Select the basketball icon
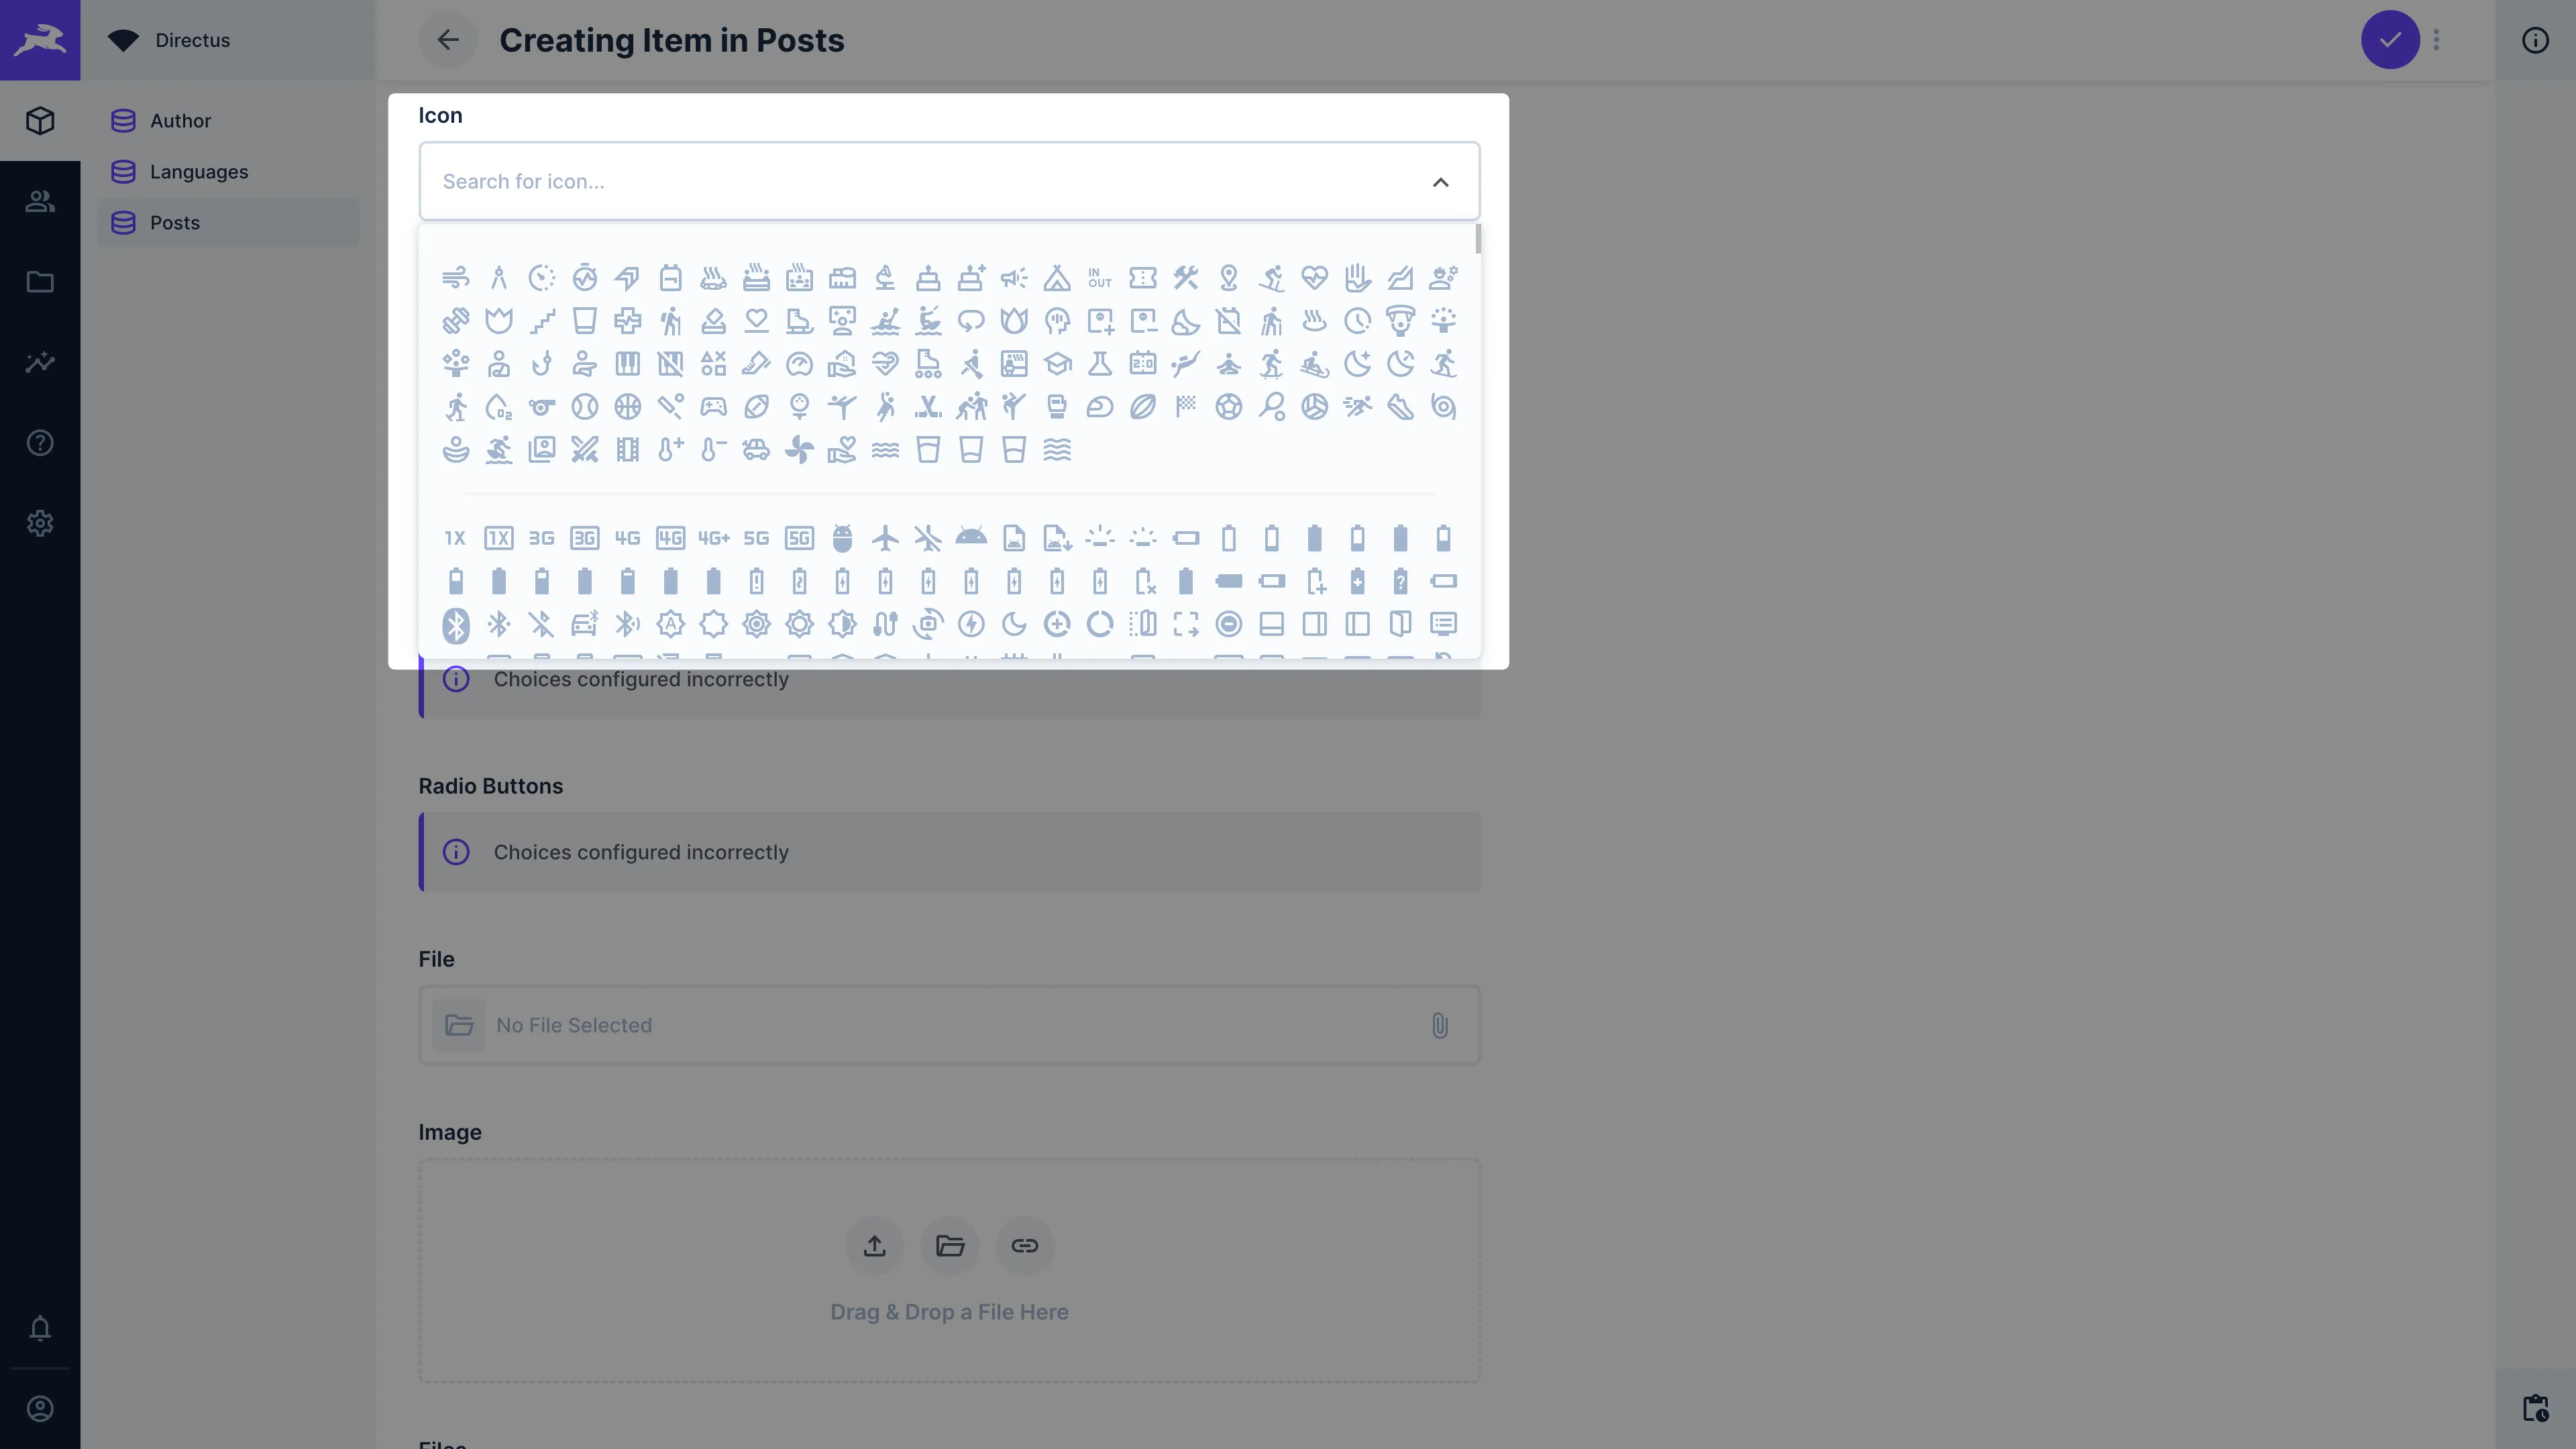The image size is (2576, 1449). (x=628, y=406)
